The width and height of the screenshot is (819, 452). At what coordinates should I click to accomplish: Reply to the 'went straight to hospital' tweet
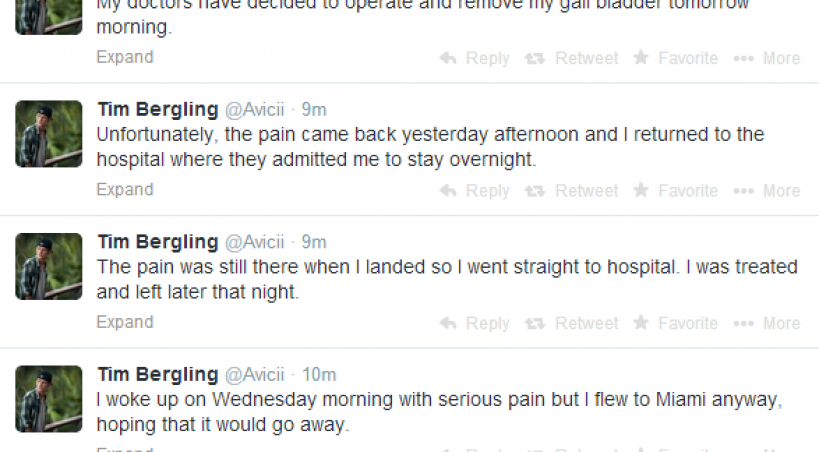(475, 324)
